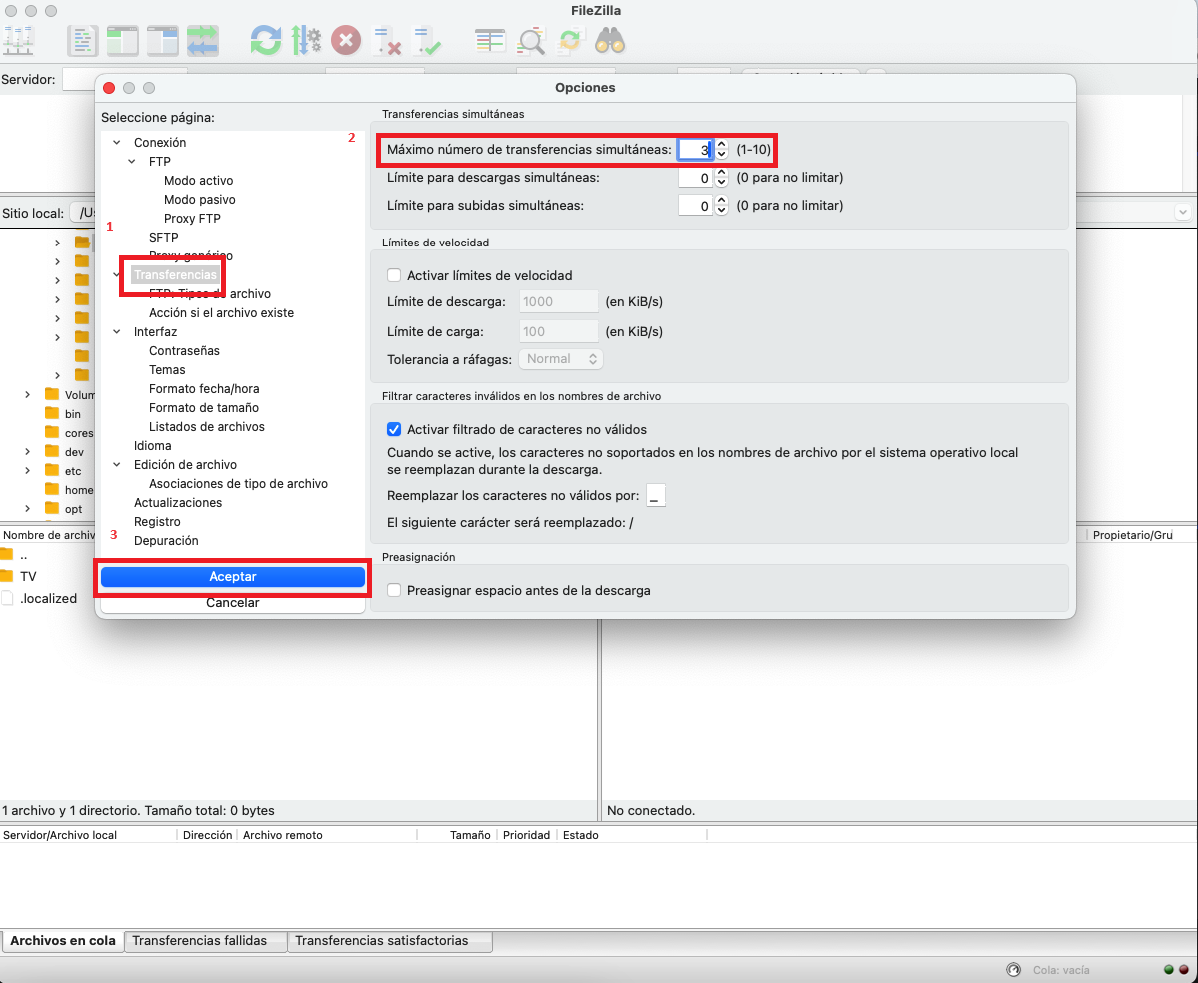
Task: Select the Listados de archivos page
Action: 207,427
